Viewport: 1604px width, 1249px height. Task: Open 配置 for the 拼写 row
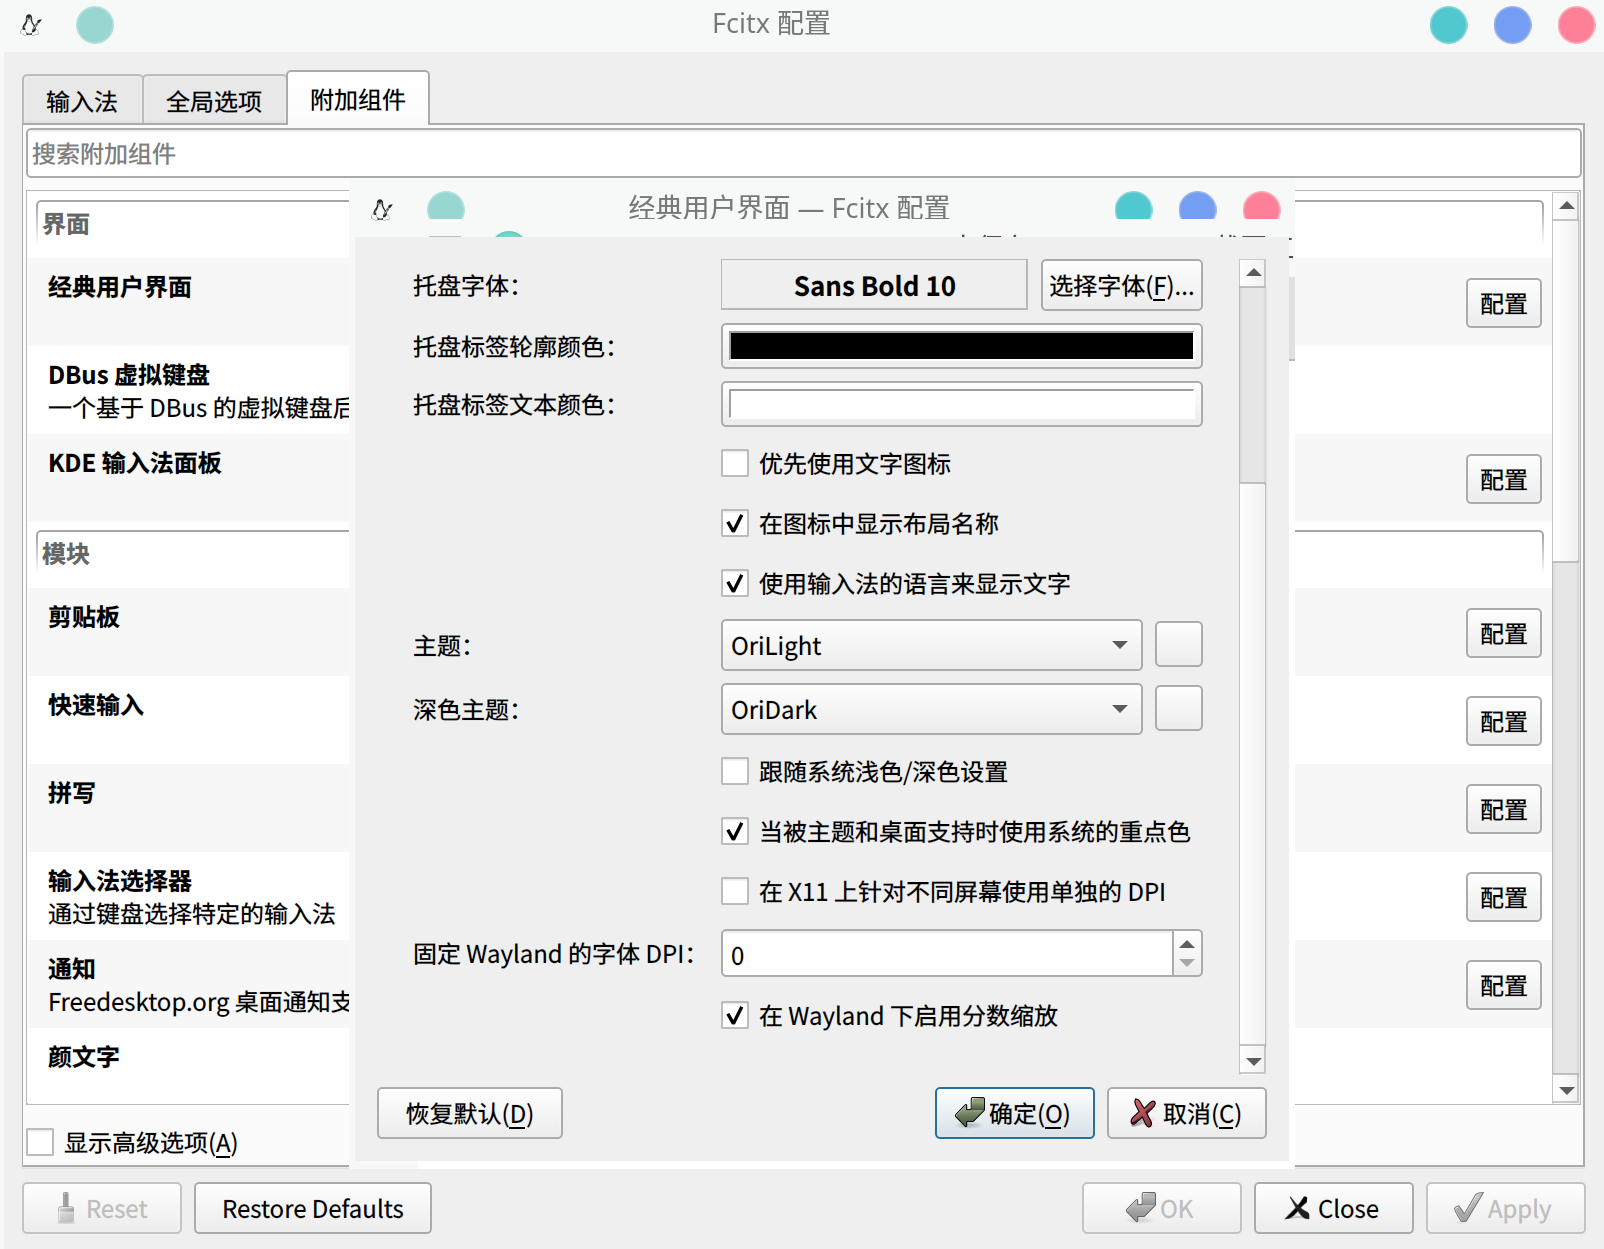coord(1504,809)
